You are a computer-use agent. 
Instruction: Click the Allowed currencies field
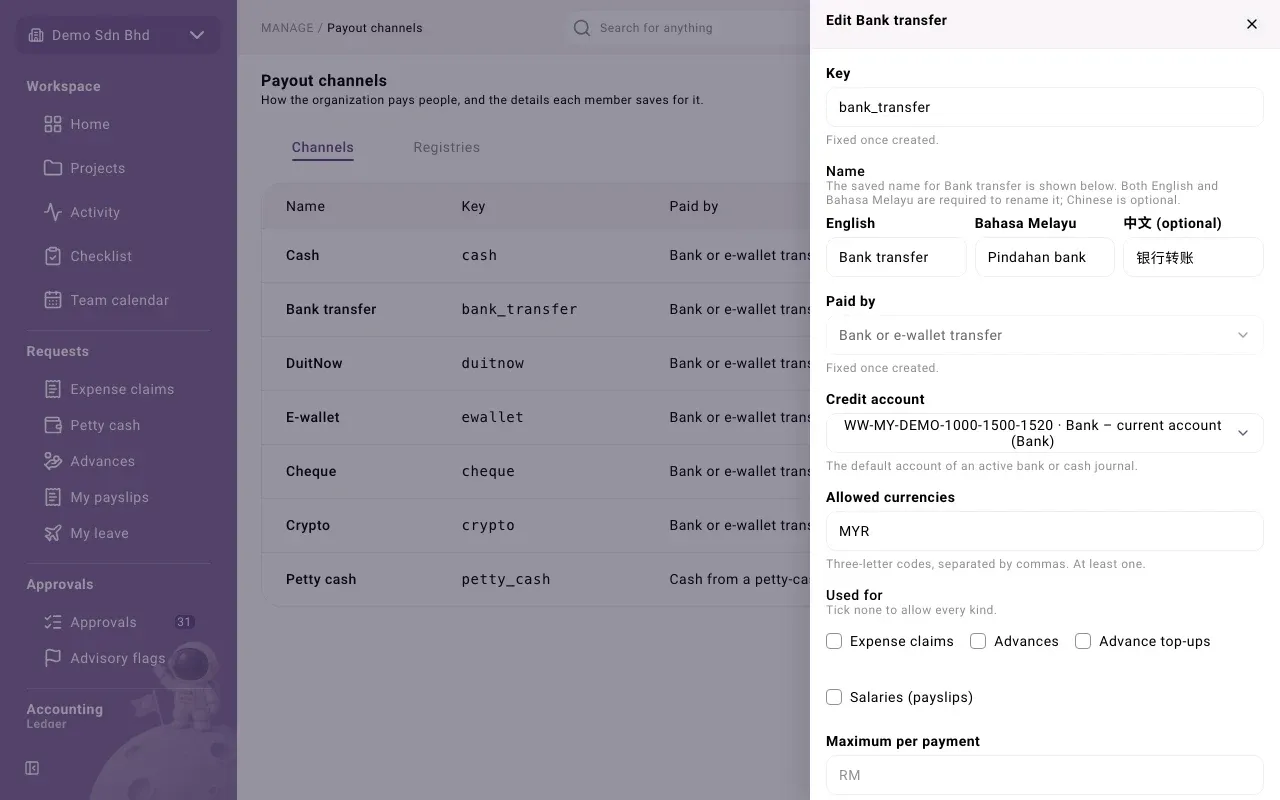point(1045,531)
